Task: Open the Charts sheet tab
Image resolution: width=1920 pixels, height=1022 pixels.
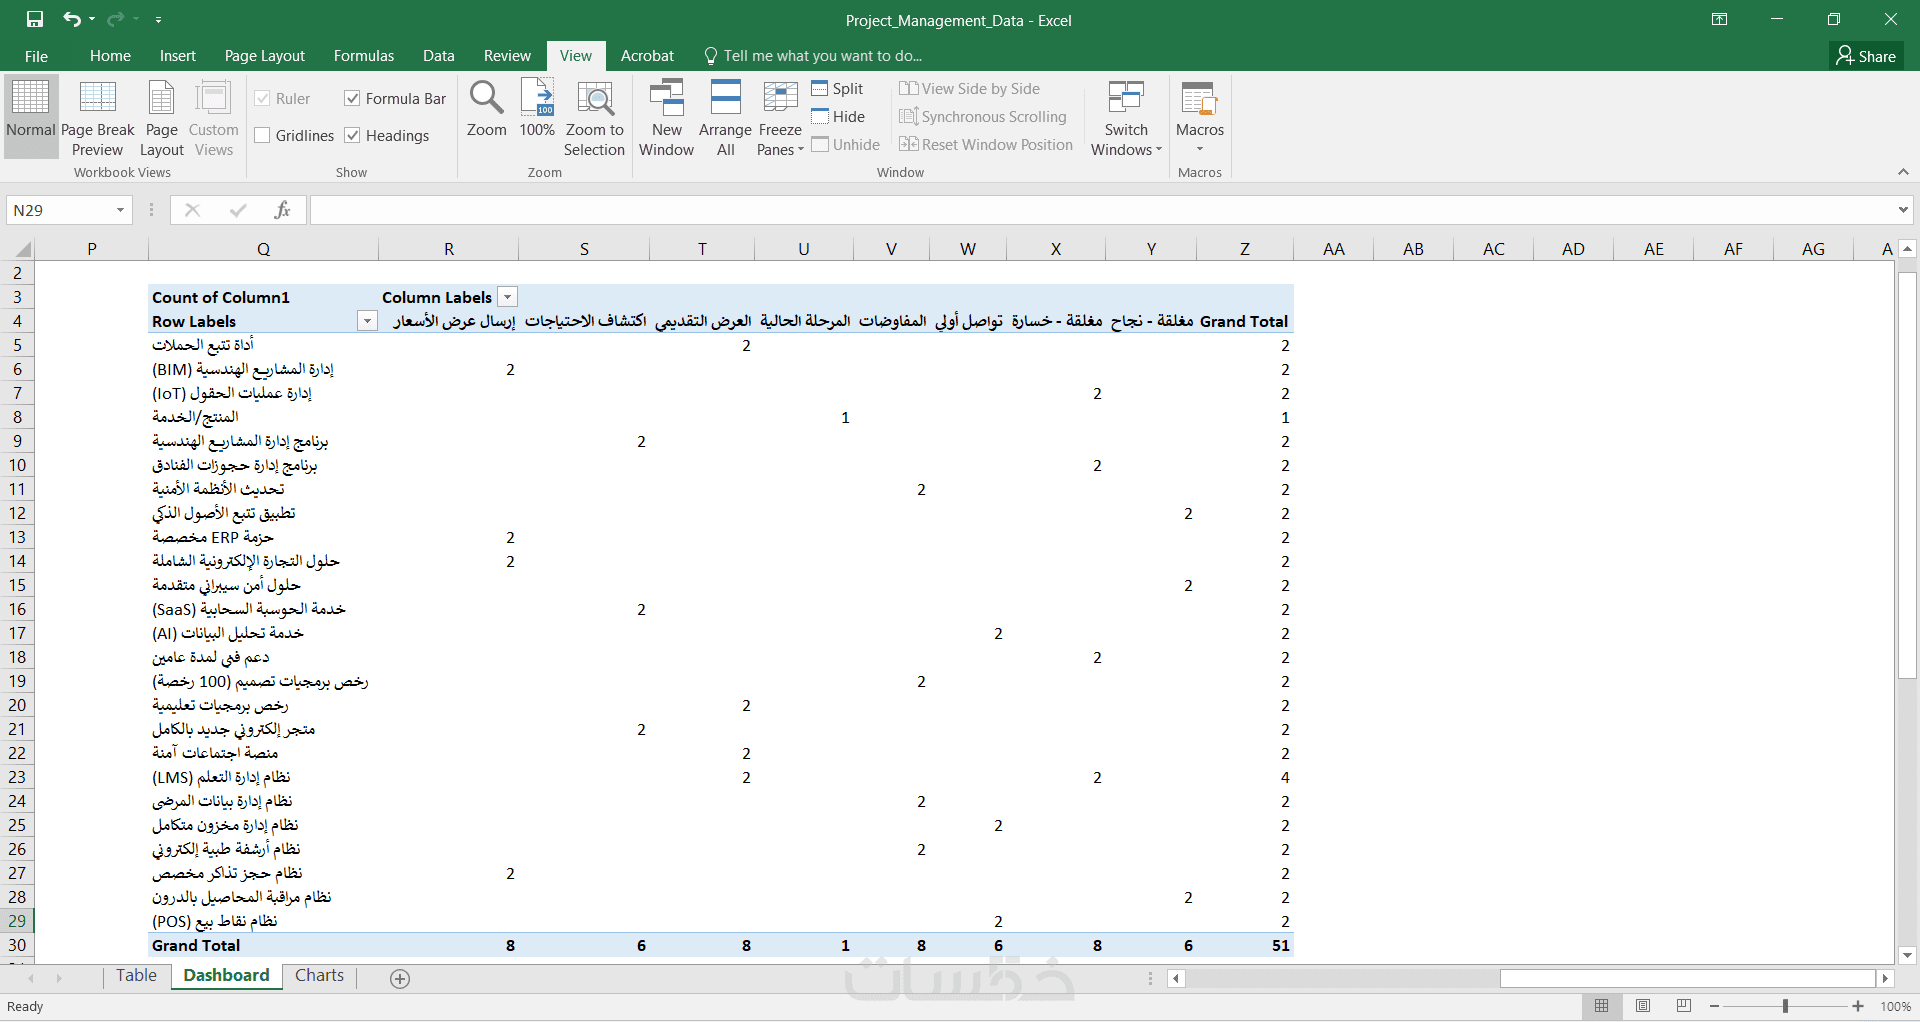Action: (319, 976)
